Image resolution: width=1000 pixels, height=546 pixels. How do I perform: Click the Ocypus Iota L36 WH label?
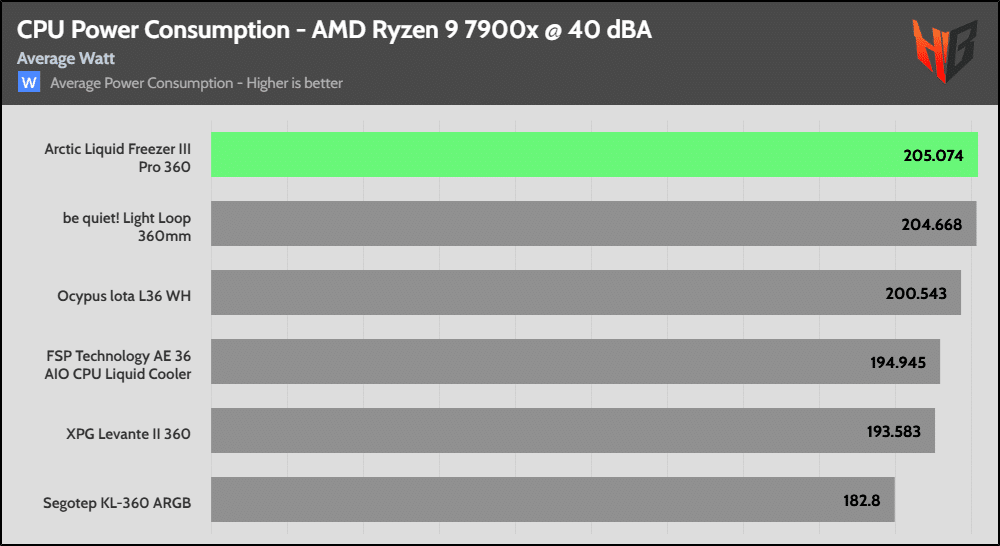pyautogui.click(x=124, y=296)
